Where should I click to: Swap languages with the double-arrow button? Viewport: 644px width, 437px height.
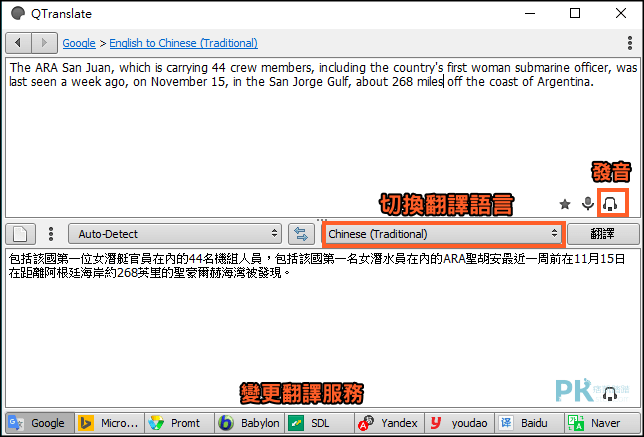click(301, 234)
